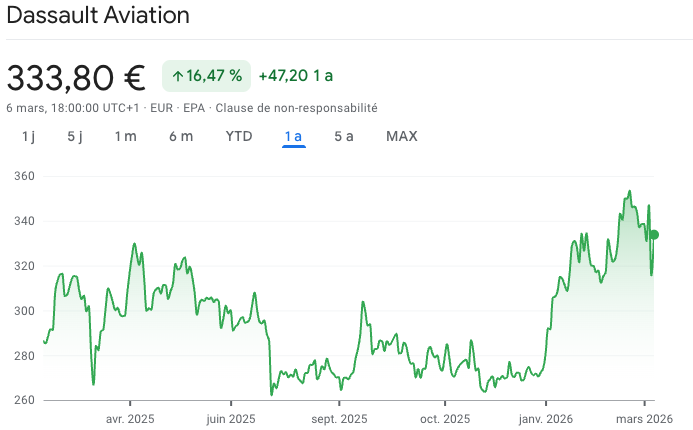Screen dimensions: 693x430
Task: Click the 300 y-axis label
Action: (x=24, y=311)
